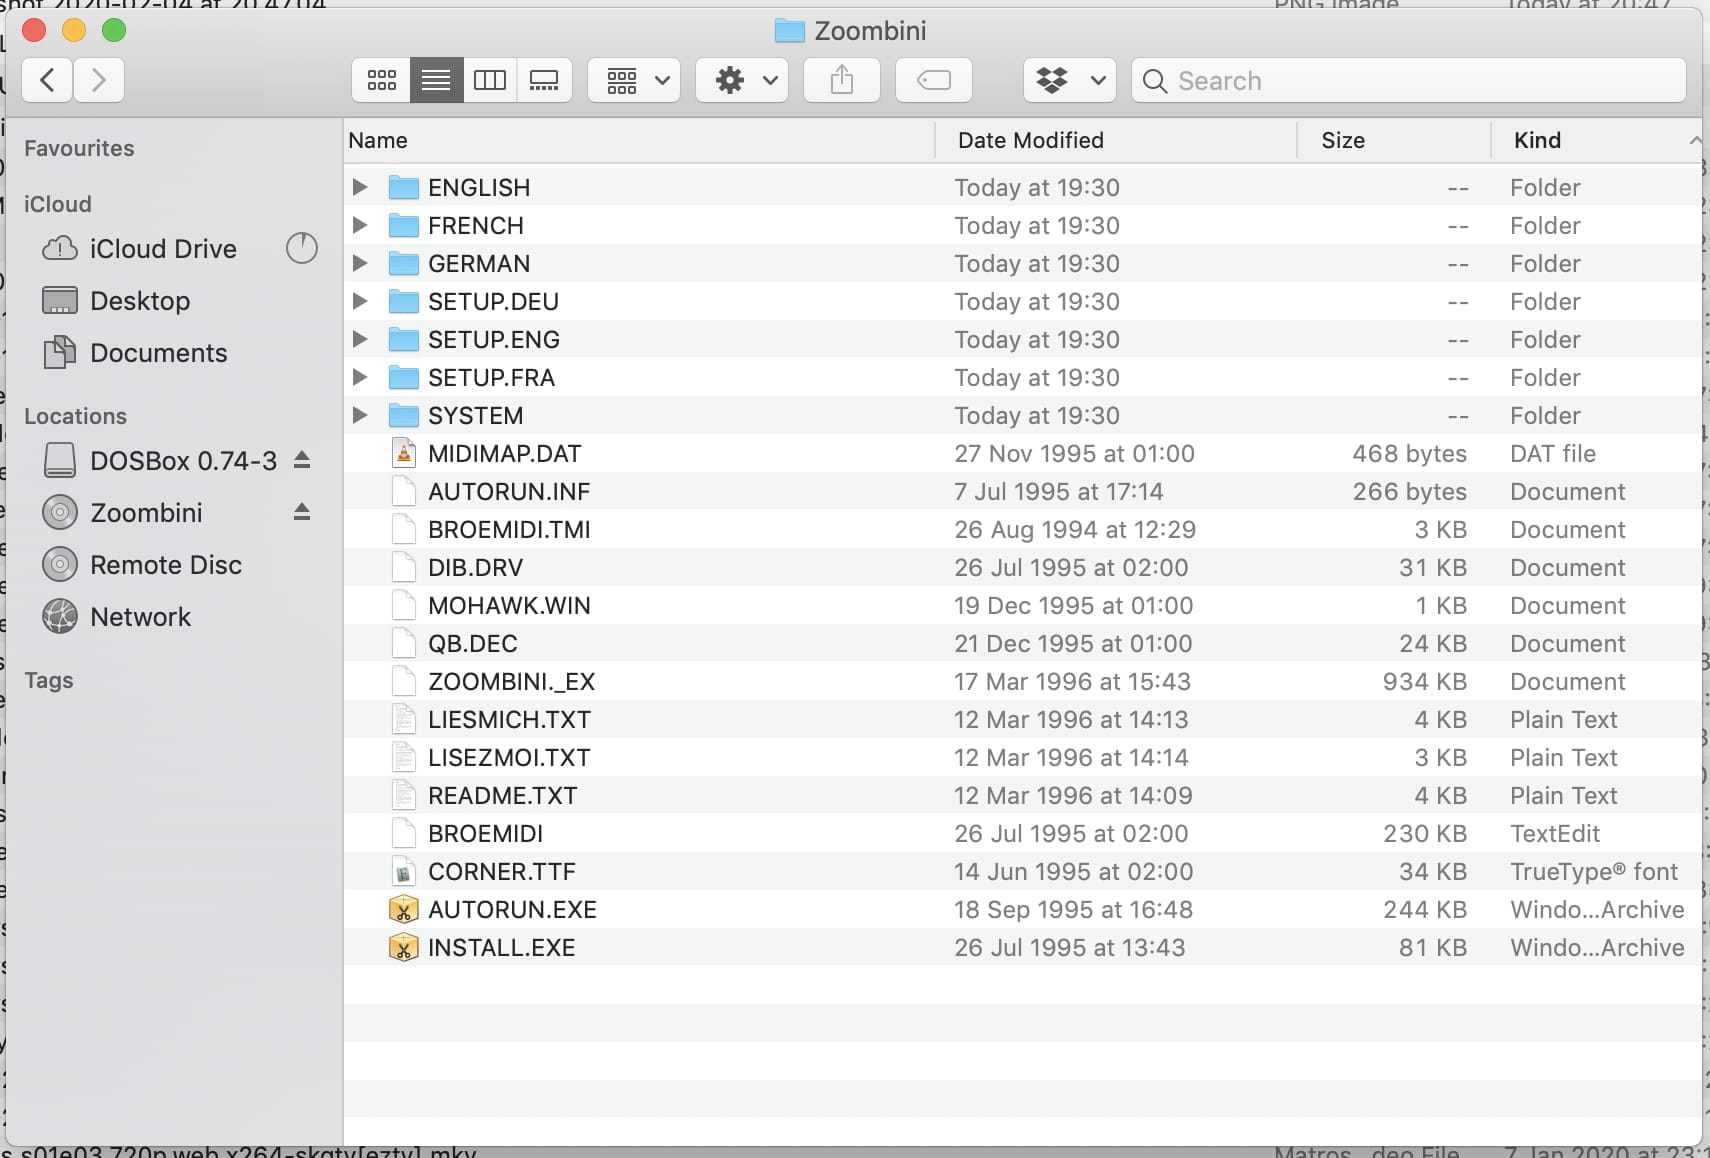Image resolution: width=1710 pixels, height=1158 pixels.
Task: Select the MOHAWK.WIN file name
Action: [x=509, y=605]
